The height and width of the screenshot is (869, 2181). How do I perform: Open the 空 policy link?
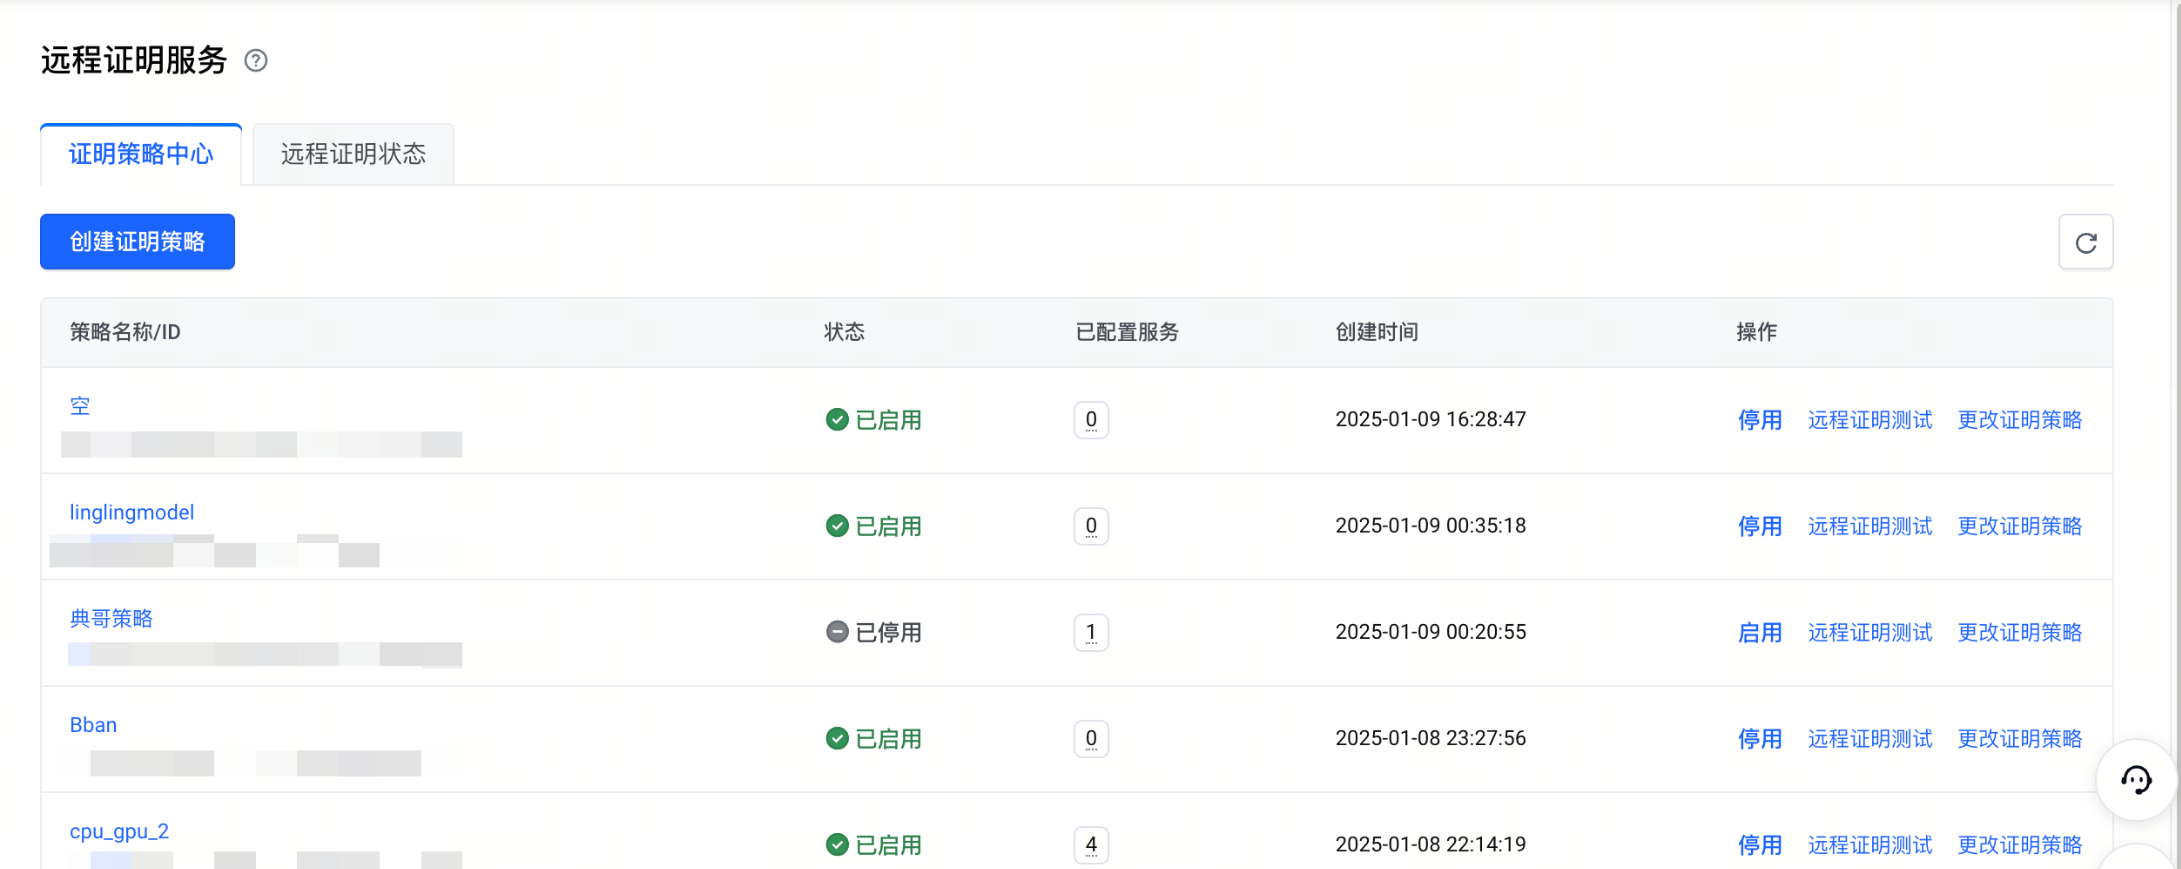point(80,406)
